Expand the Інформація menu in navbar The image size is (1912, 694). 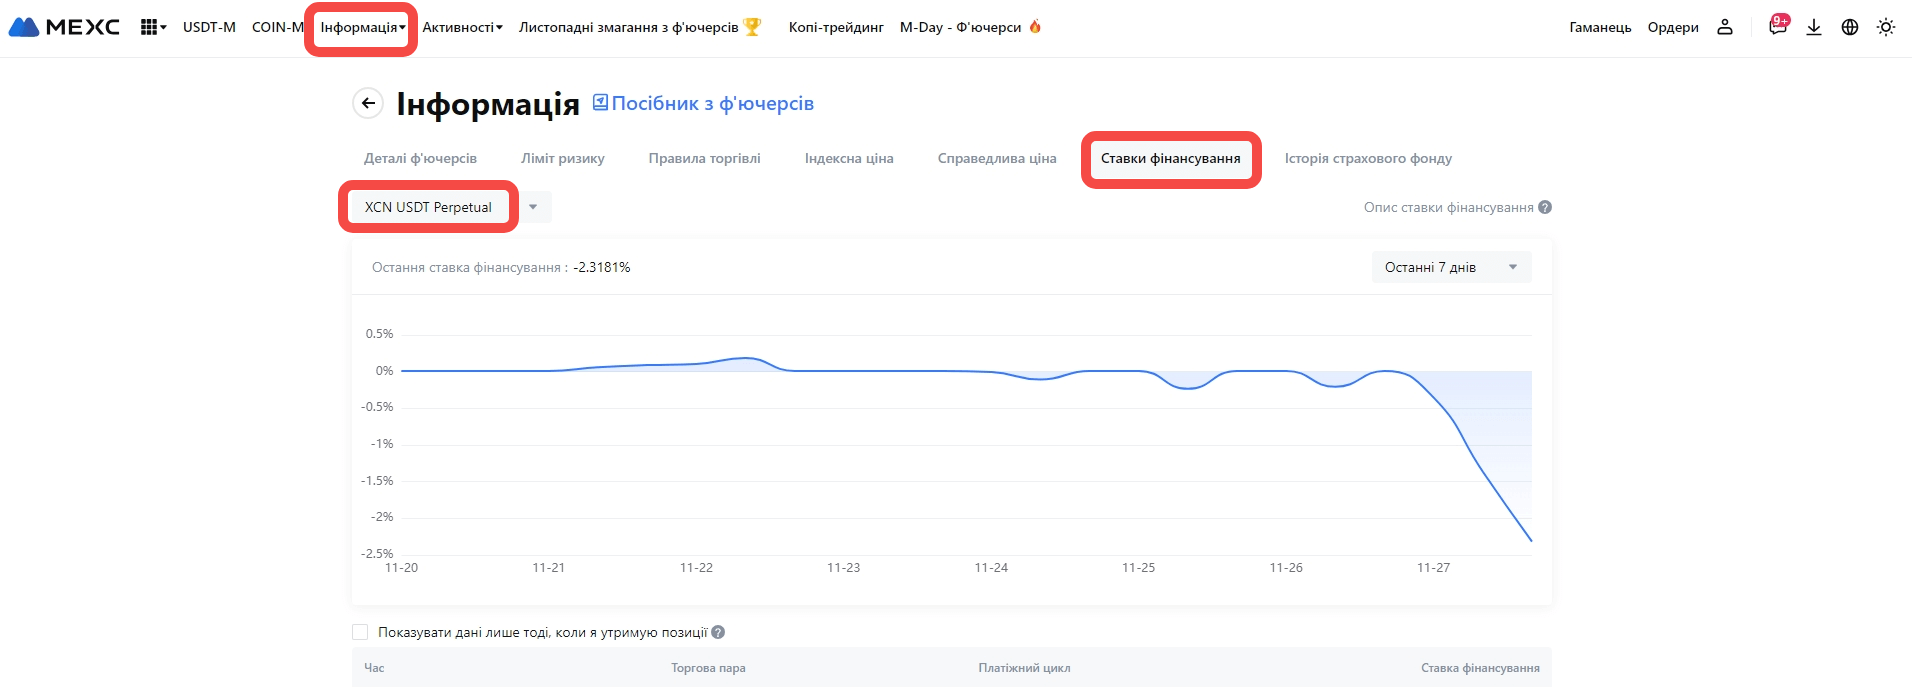[362, 27]
